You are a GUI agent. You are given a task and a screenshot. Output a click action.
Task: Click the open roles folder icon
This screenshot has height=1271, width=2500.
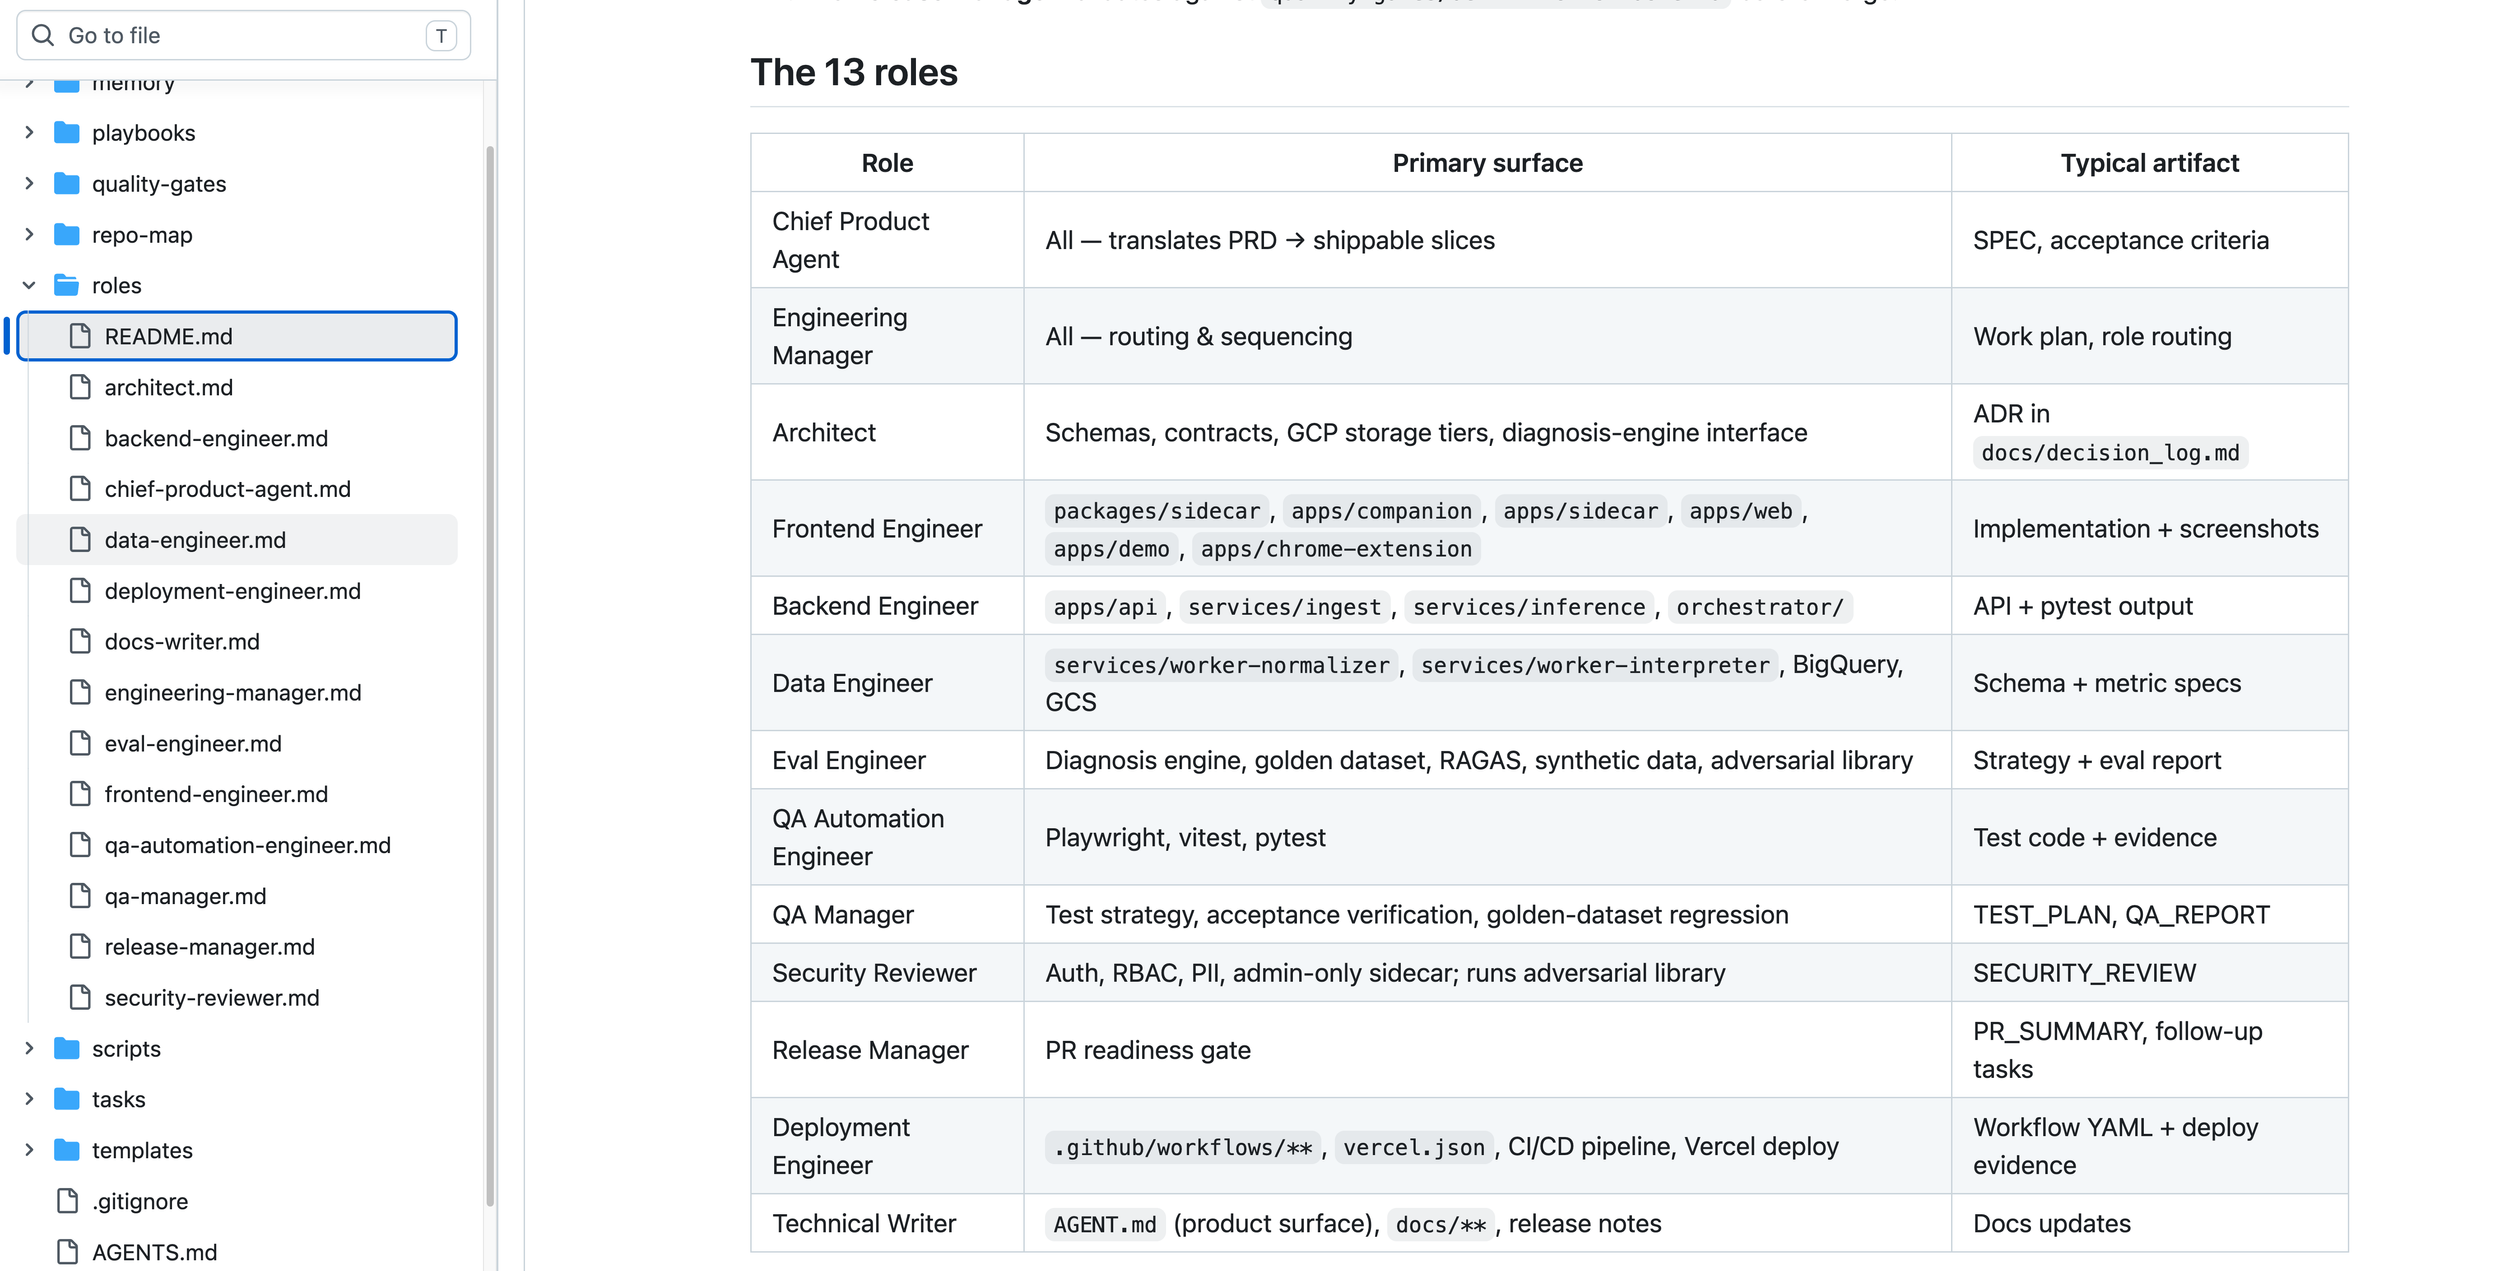pyautogui.click(x=67, y=285)
